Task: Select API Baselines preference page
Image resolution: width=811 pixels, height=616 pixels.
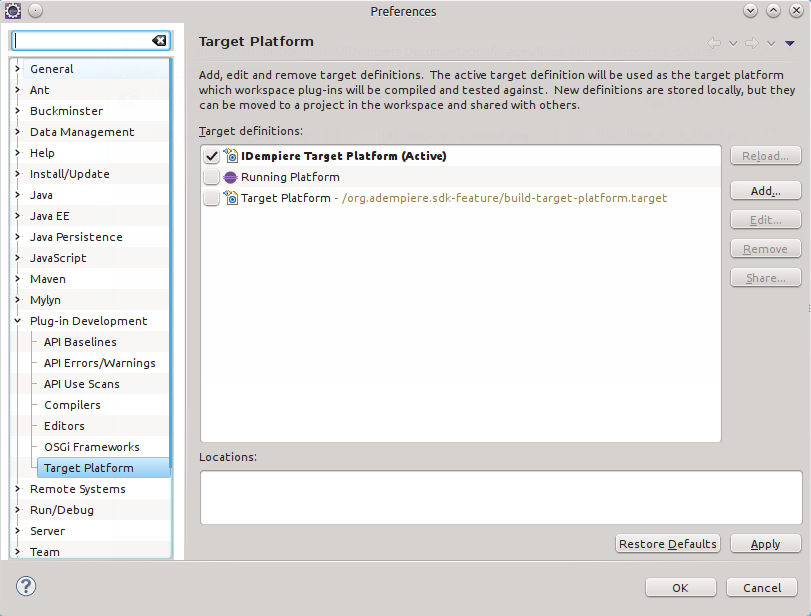Action: tap(80, 342)
